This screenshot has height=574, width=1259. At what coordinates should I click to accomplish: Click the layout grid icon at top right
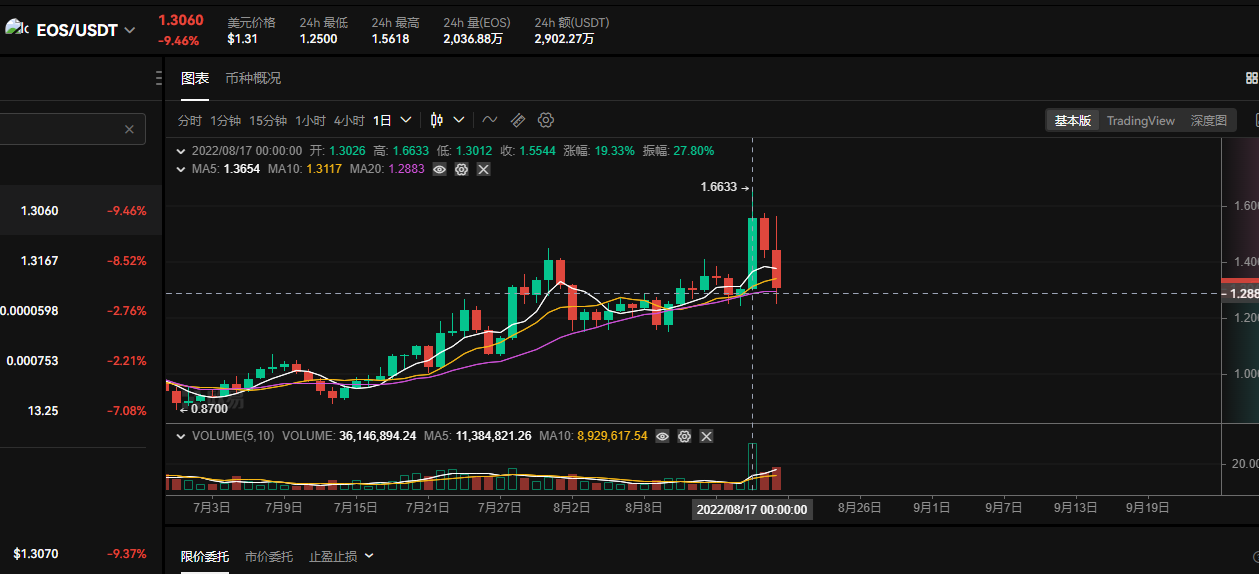coord(1251,77)
